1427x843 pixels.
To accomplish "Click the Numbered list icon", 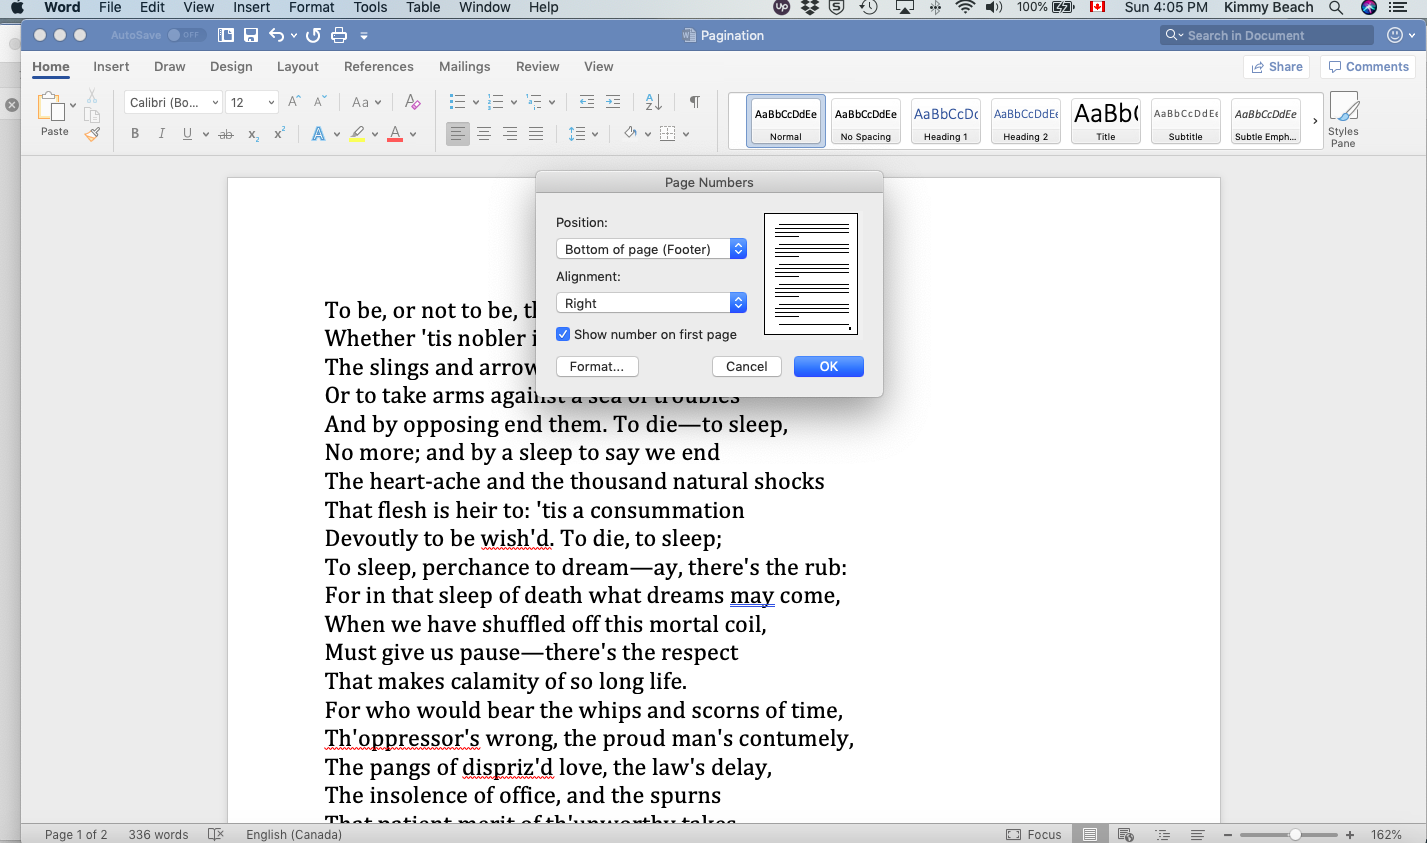I will [495, 102].
